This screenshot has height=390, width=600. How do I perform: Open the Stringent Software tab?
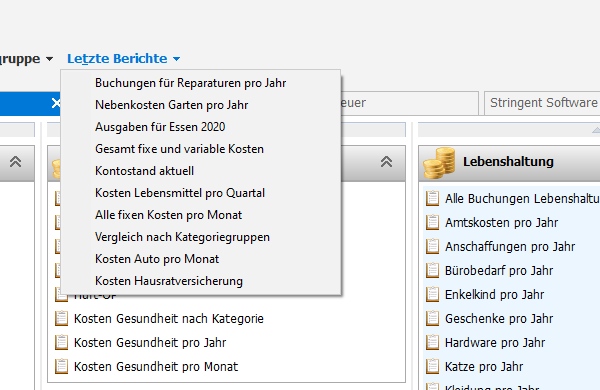(542, 103)
